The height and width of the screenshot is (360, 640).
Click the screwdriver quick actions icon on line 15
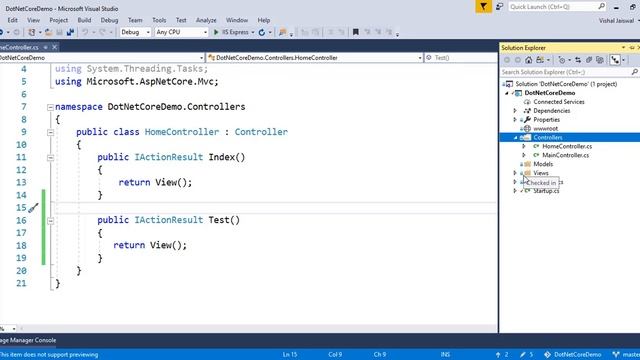click(33, 208)
